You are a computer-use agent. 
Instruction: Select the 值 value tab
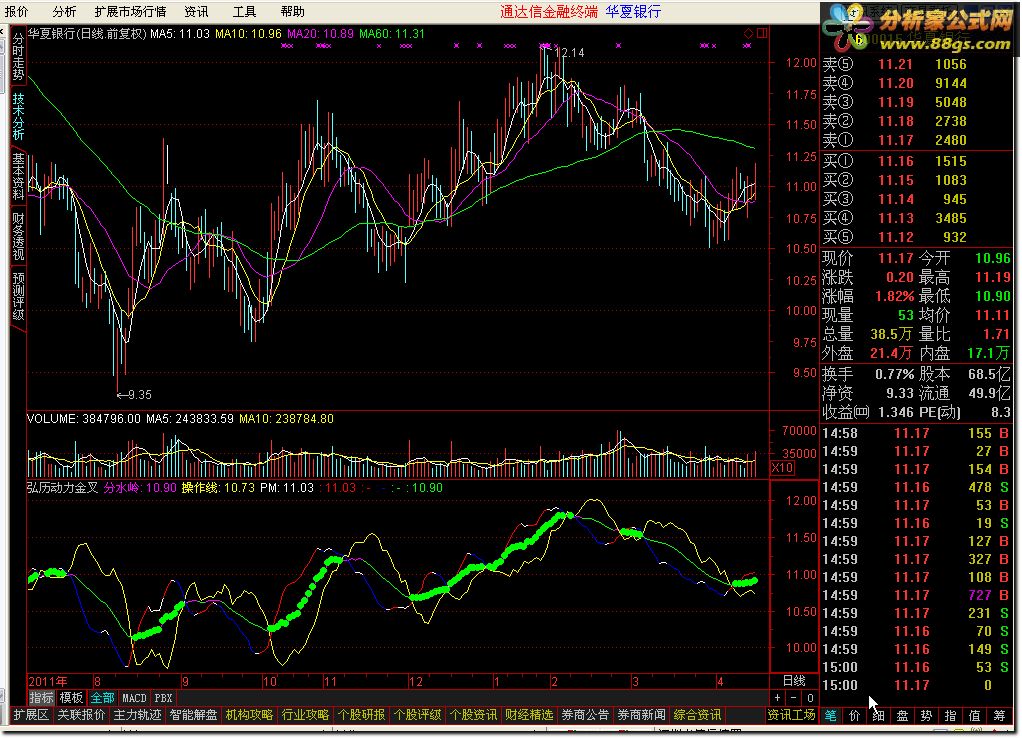point(974,715)
